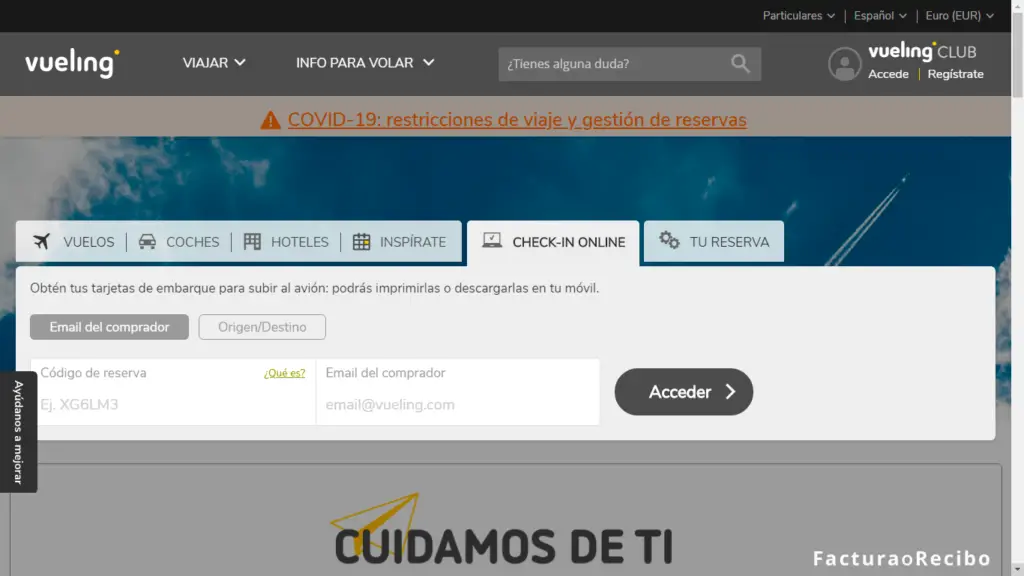Click the calendar icon in Inspírate tab
The image size is (1024, 576).
pyautogui.click(x=361, y=242)
